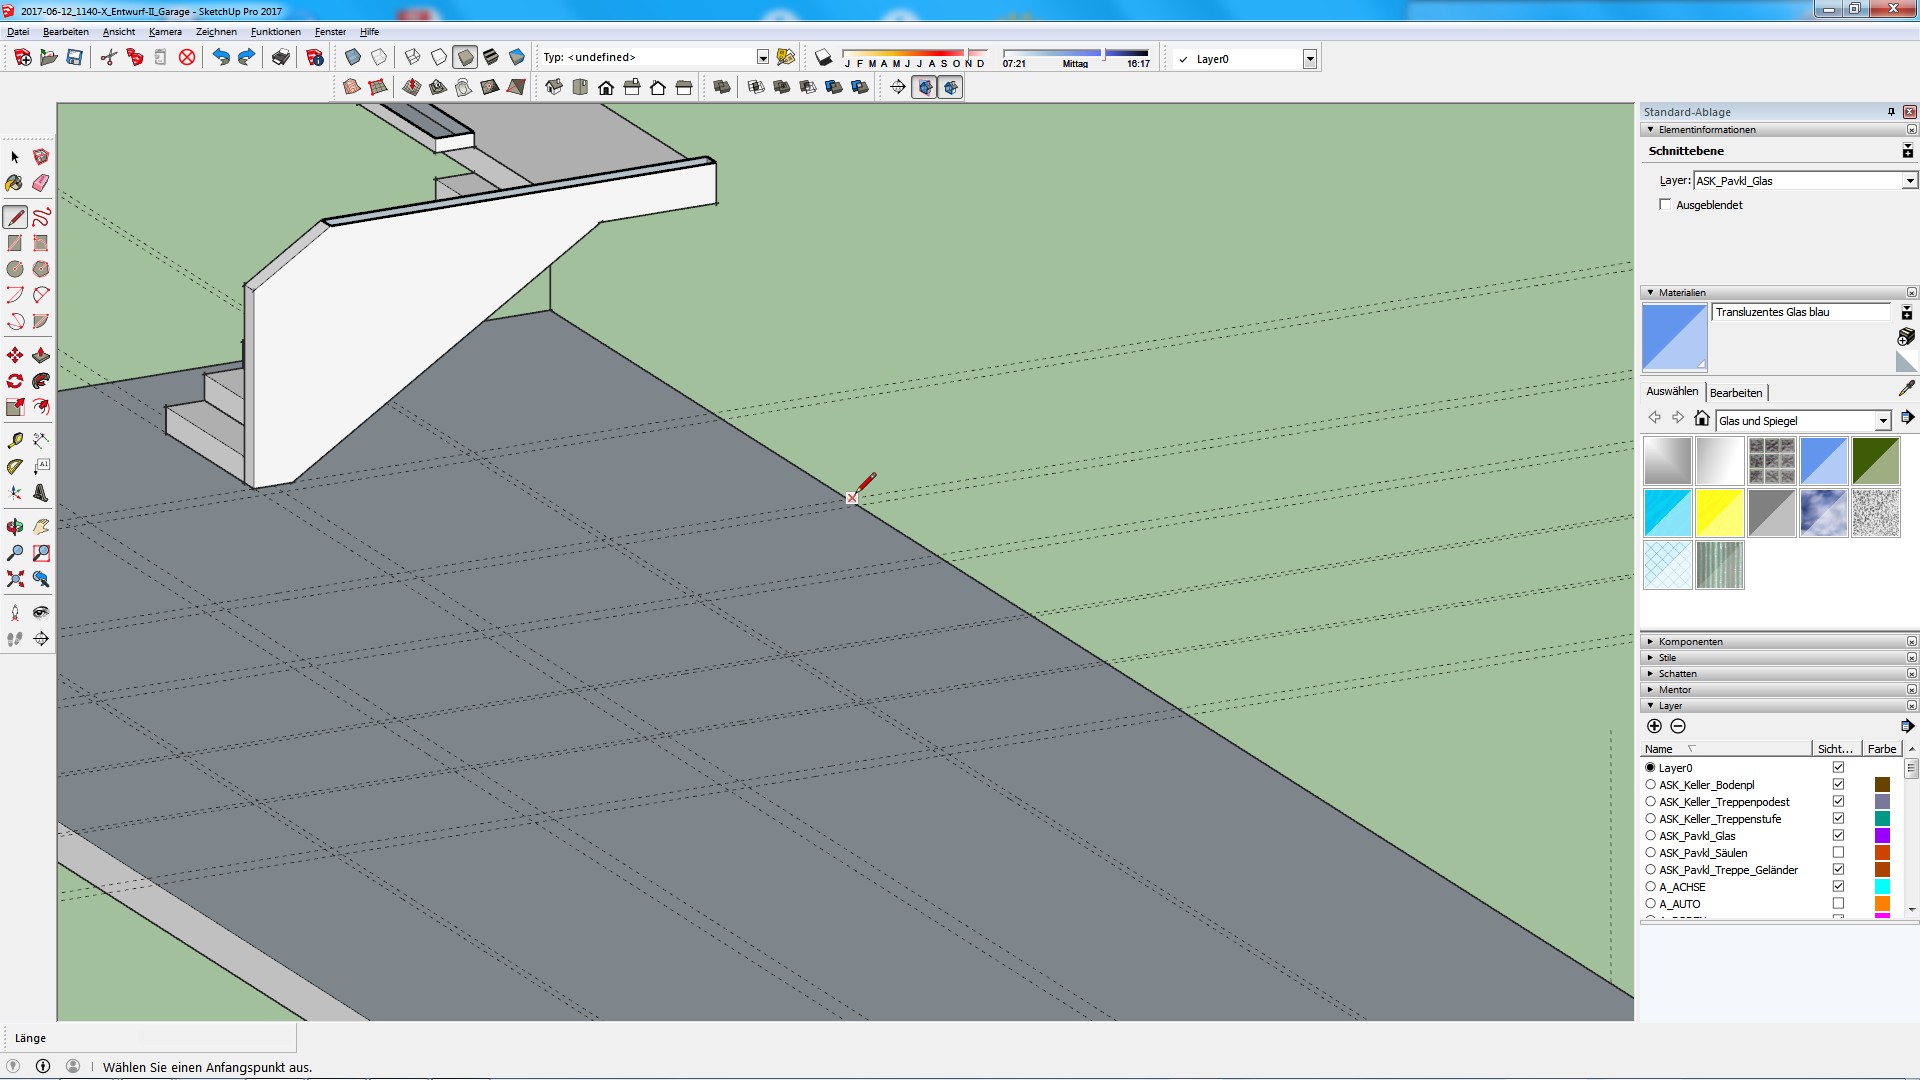Open the Layer dropdown in Elementinformationen
Image resolution: width=1920 pixels, height=1080 pixels.
tap(1909, 181)
